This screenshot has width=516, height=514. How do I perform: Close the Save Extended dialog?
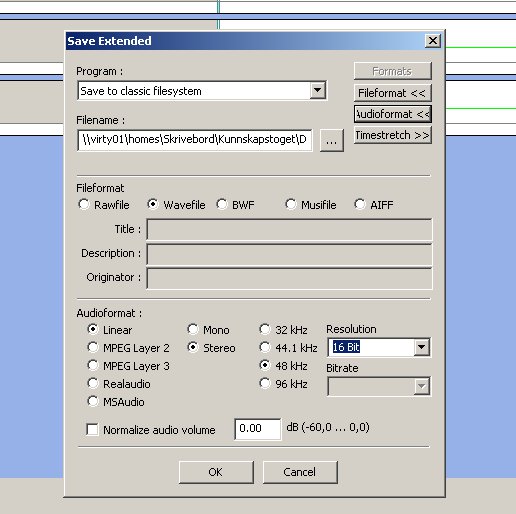[433, 41]
